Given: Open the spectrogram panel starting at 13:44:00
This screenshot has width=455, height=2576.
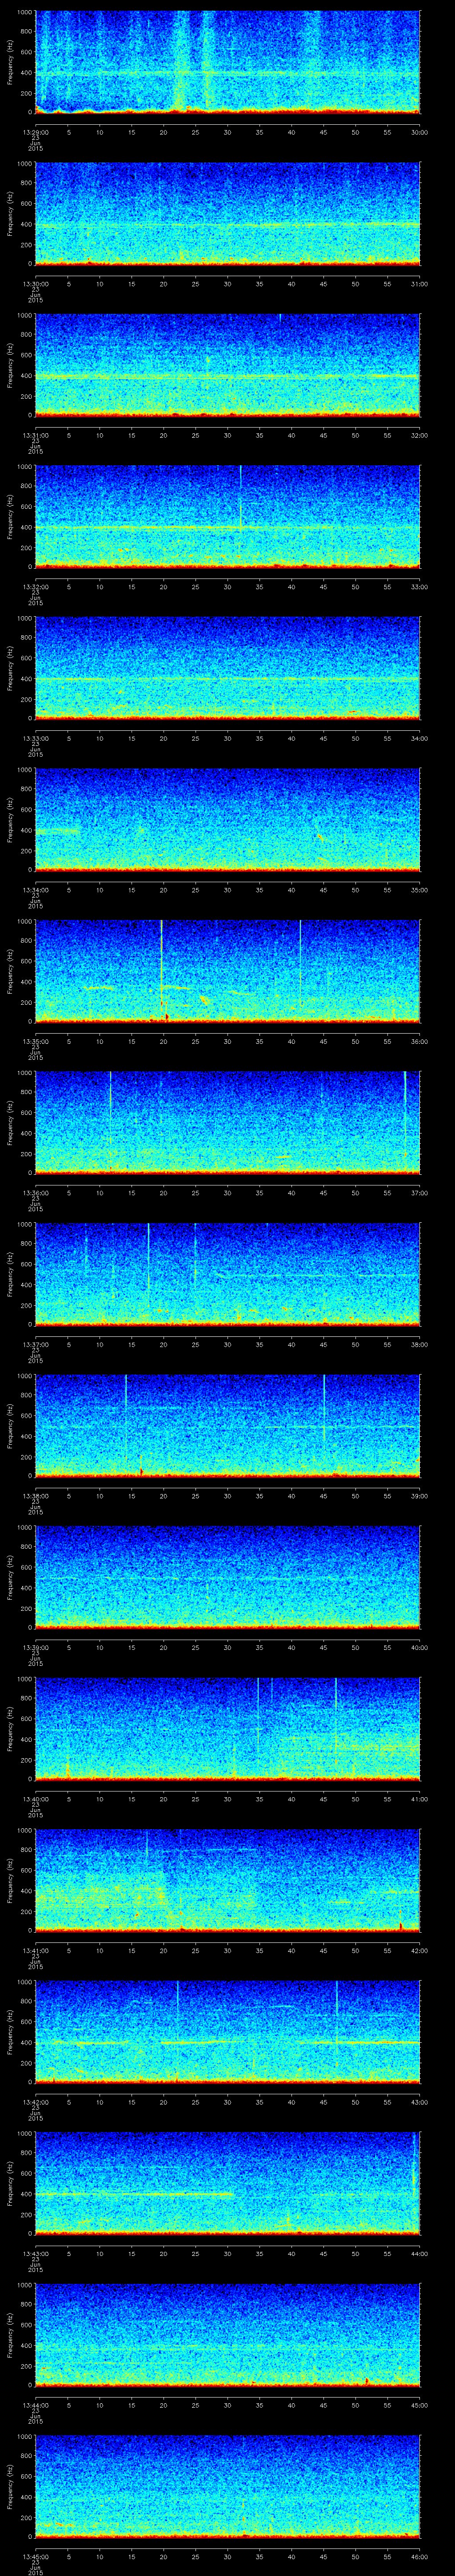Looking at the screenshot, I should (228, 2335).
